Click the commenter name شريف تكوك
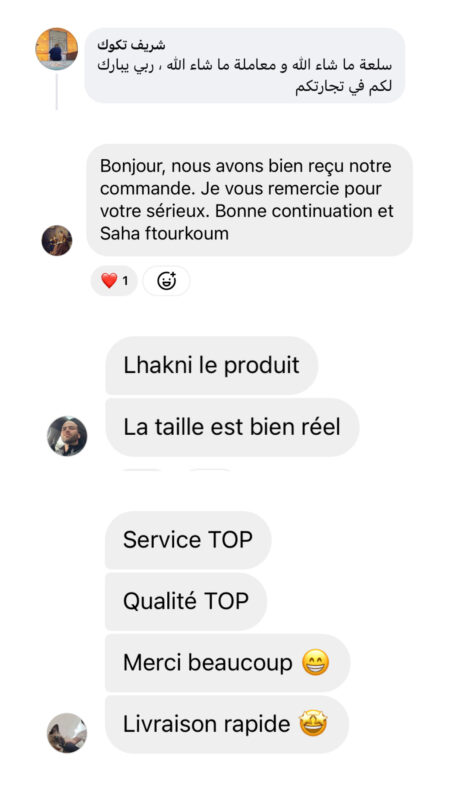Image resolution: width=461 pixels, height=800 pixels. click(x=131, y=45)
